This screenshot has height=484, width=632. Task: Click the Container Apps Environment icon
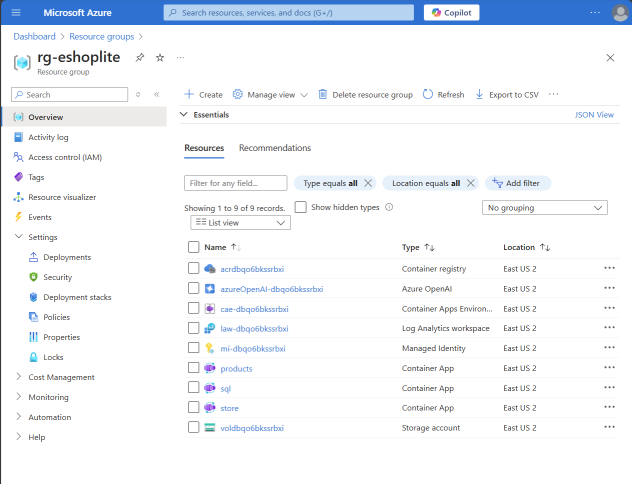click(x=210, y=309)
